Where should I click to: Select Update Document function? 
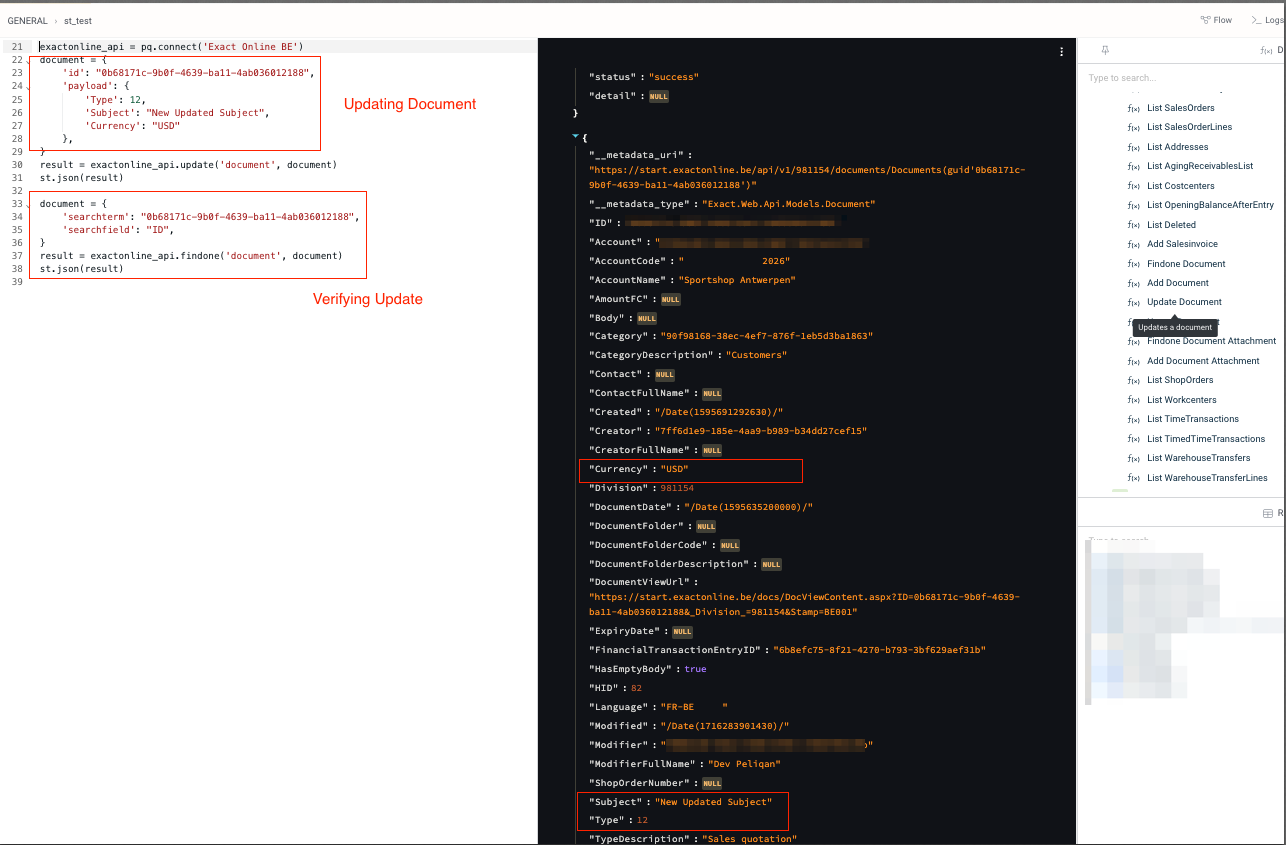(1184, 302)
